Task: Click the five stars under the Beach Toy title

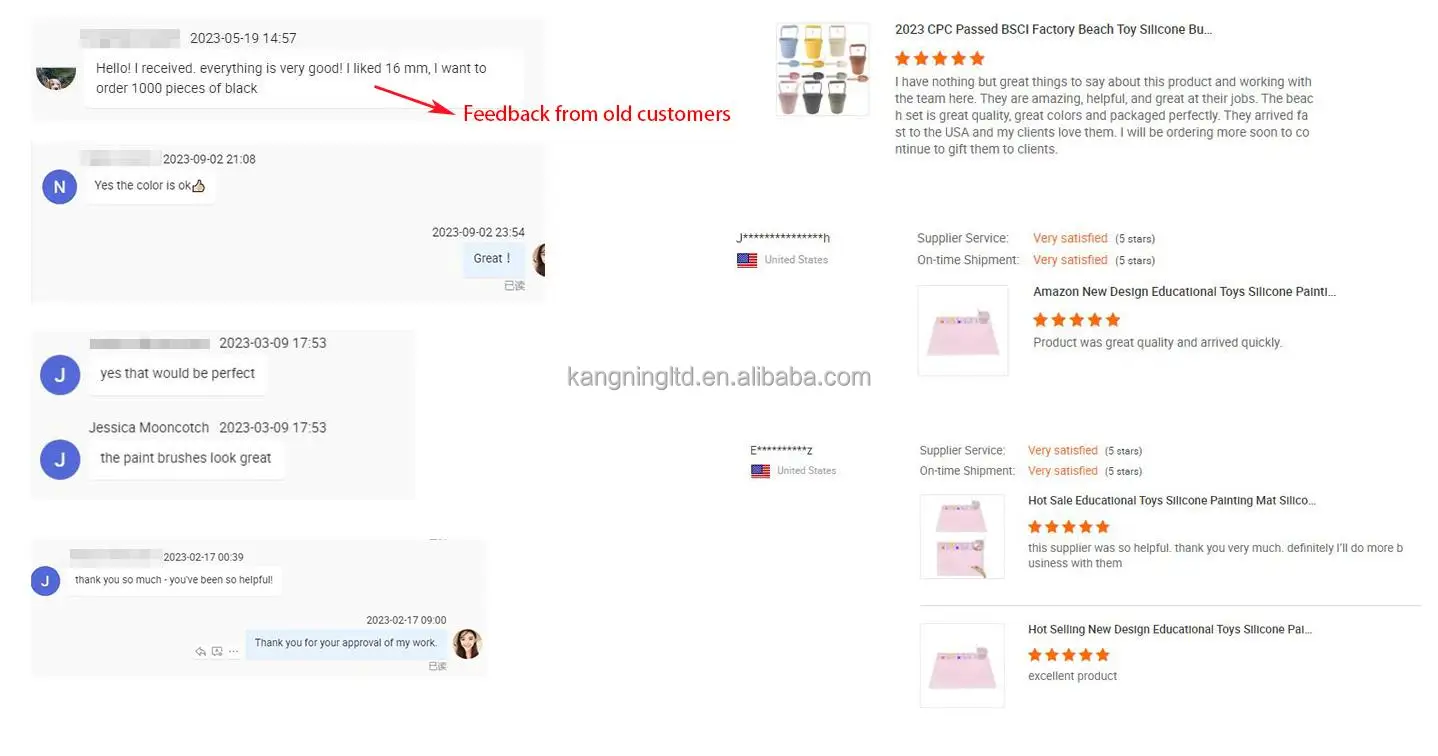Action: coord(940,58)
